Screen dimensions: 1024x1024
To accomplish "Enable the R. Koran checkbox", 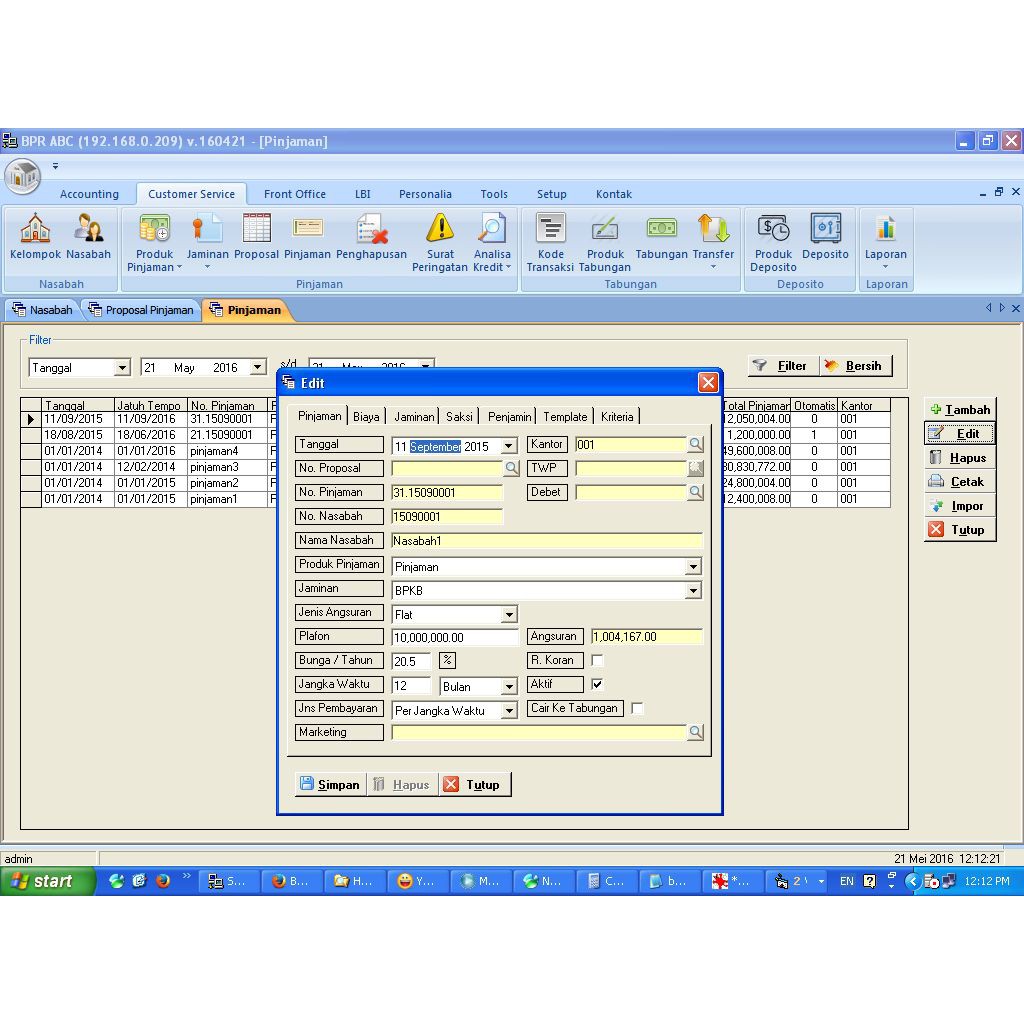I will (x=597, y=661).
